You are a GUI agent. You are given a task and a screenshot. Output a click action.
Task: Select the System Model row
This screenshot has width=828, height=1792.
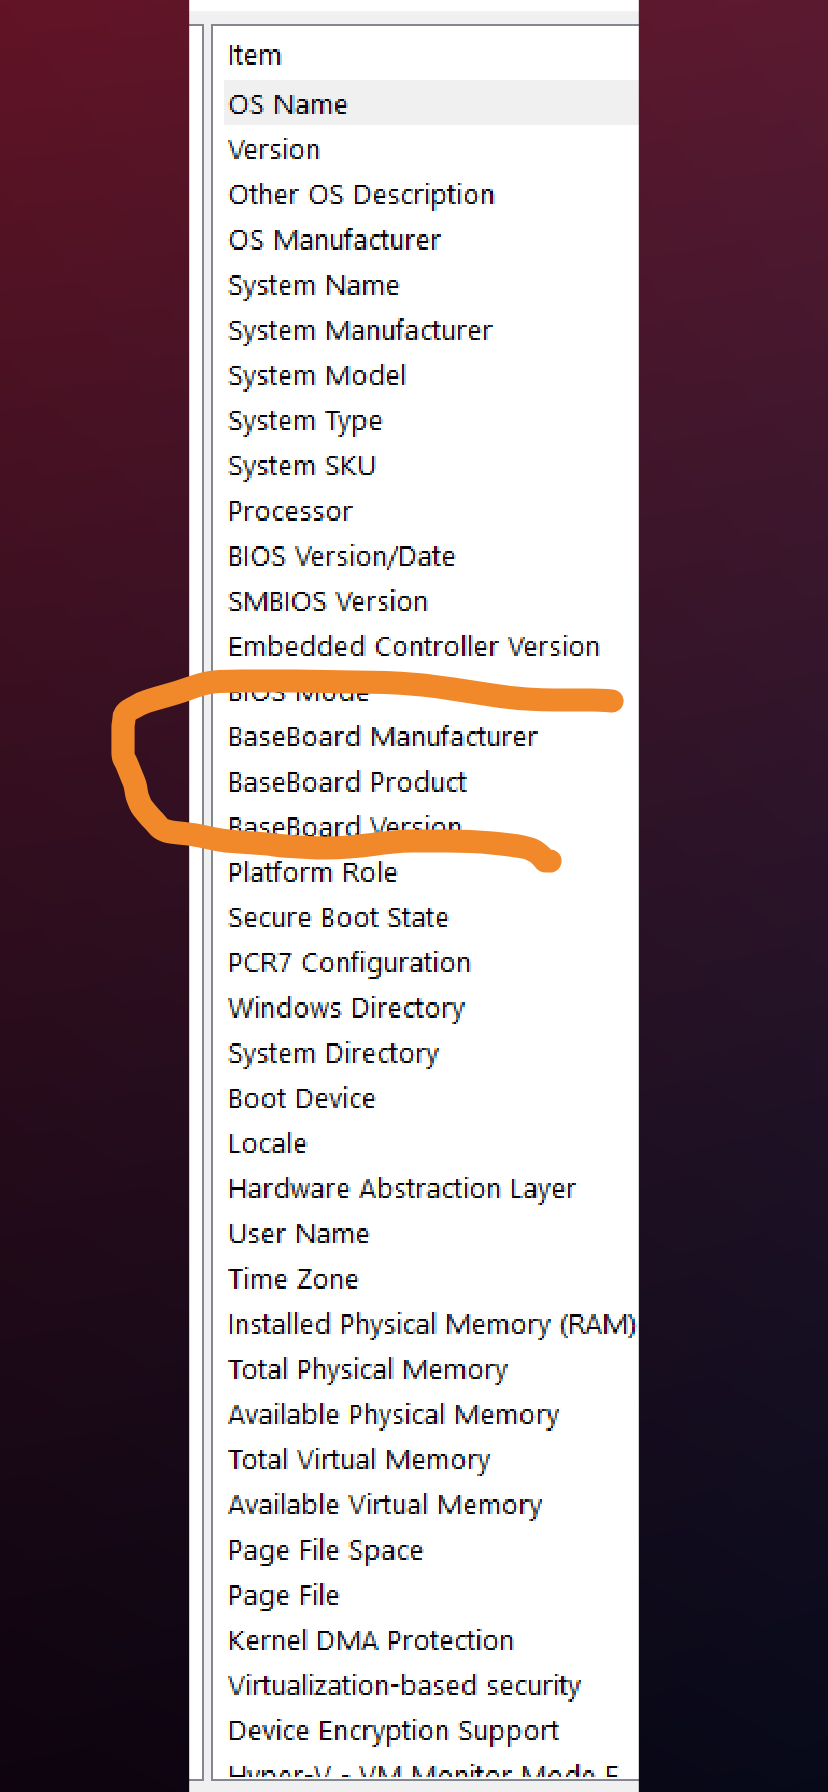[x=317, y=376]
